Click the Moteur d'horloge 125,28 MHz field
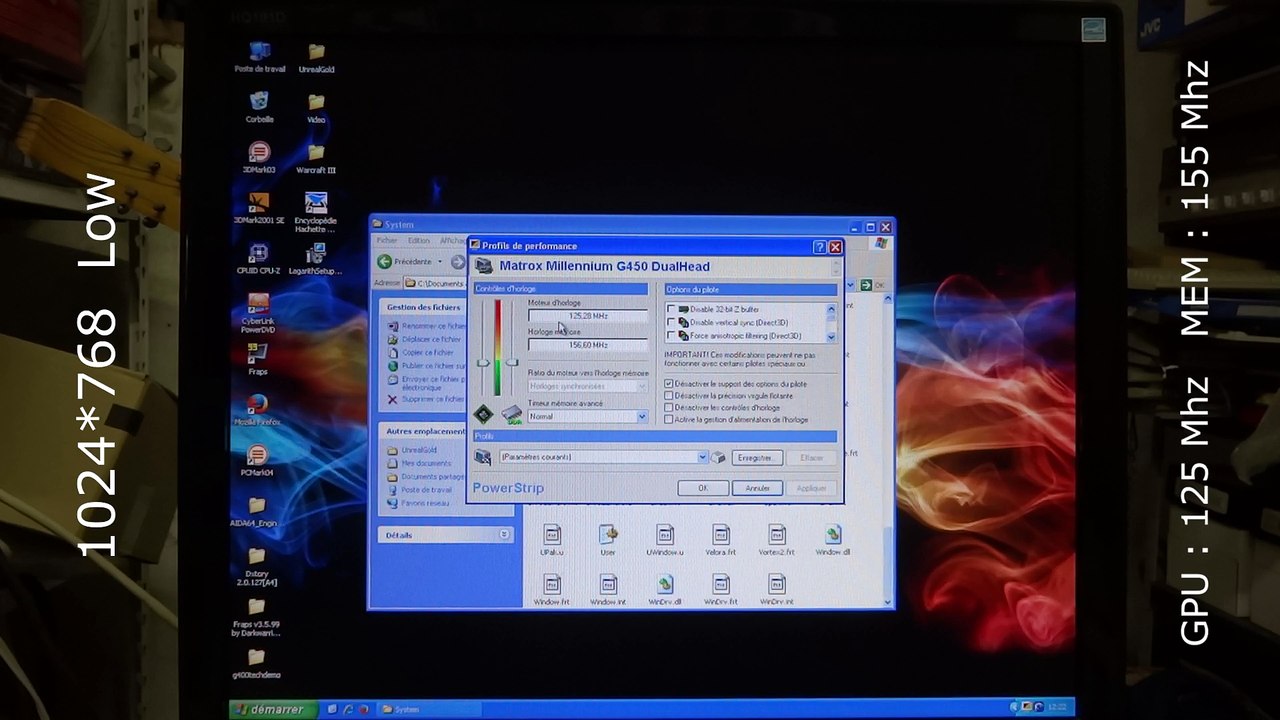This screenshot has width=1280, height=720. [588, 316]
